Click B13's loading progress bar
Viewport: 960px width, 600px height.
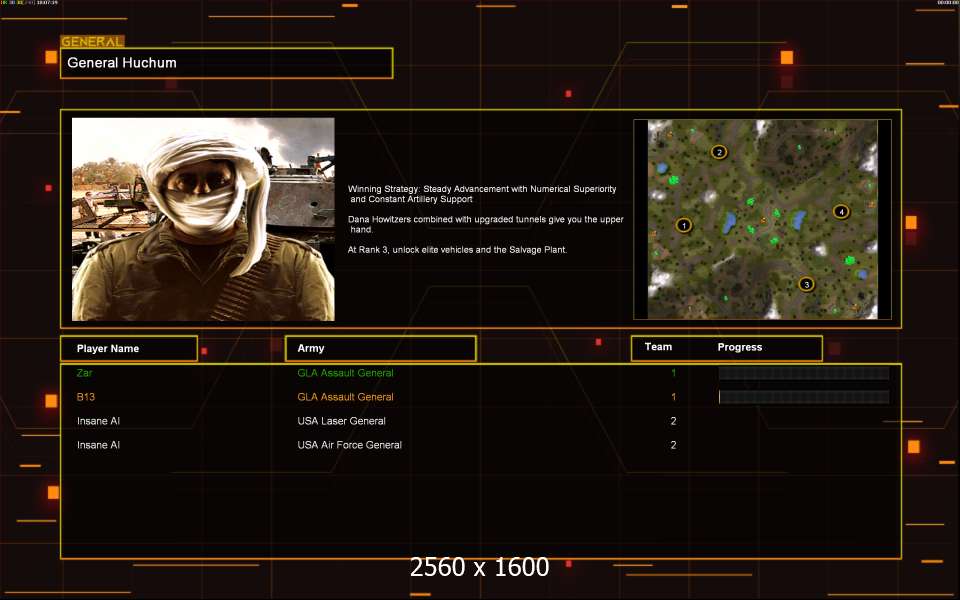[x=803, y=397]
